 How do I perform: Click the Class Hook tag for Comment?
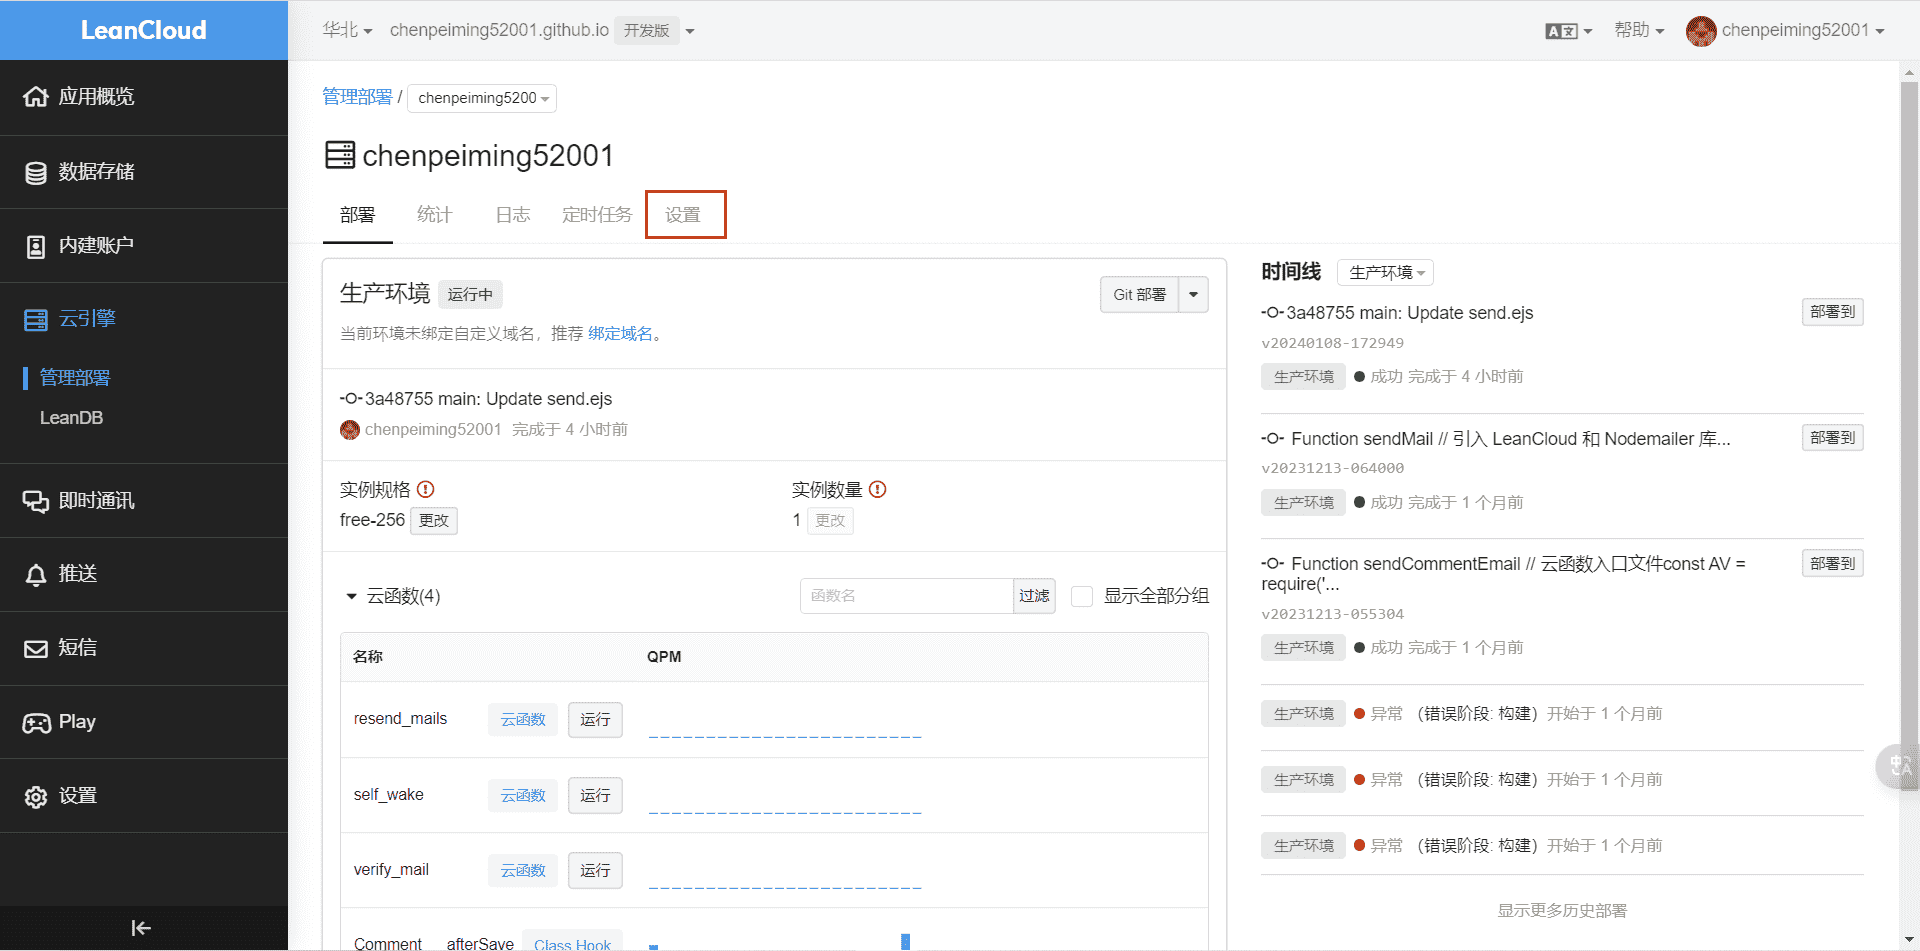tap(572, 943)
